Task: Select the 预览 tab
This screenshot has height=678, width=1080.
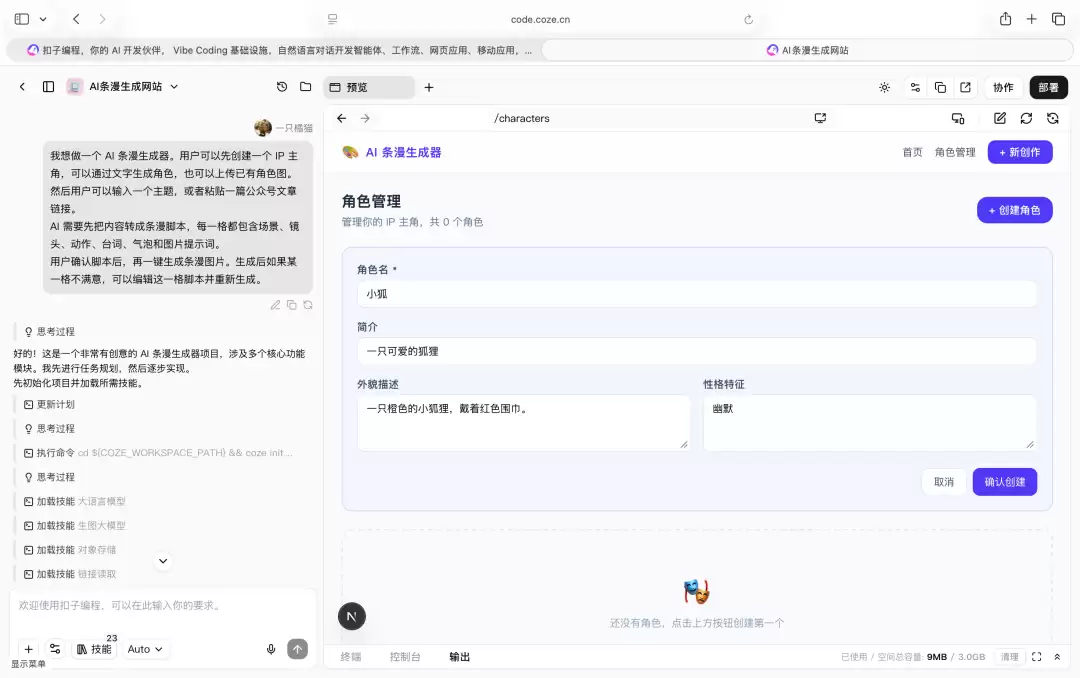Action: pyautogui.click(x=369, y=88)
